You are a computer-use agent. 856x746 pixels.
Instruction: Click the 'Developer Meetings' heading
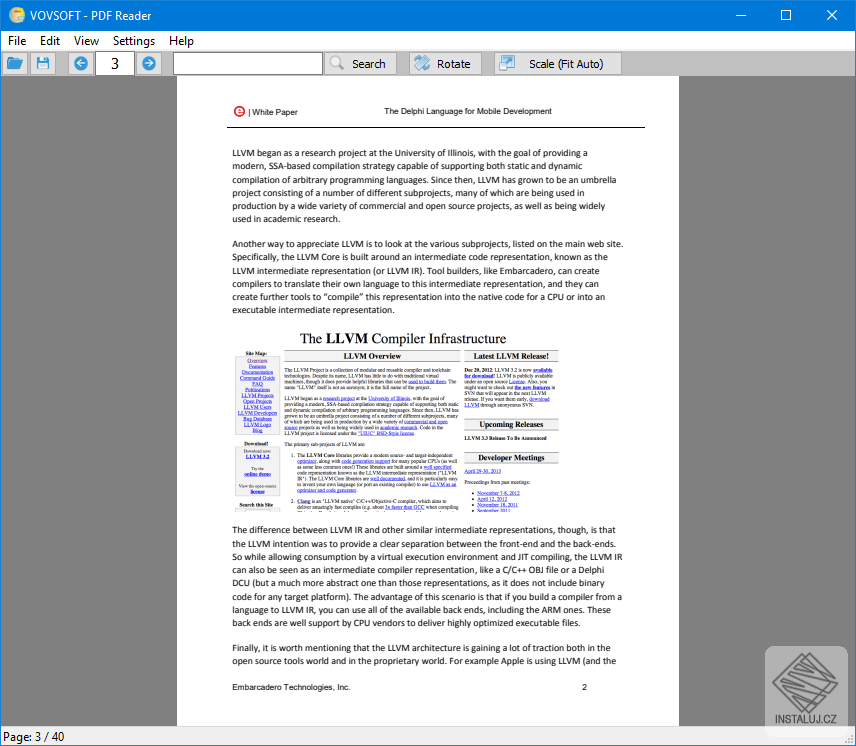[x=511, y=457]
